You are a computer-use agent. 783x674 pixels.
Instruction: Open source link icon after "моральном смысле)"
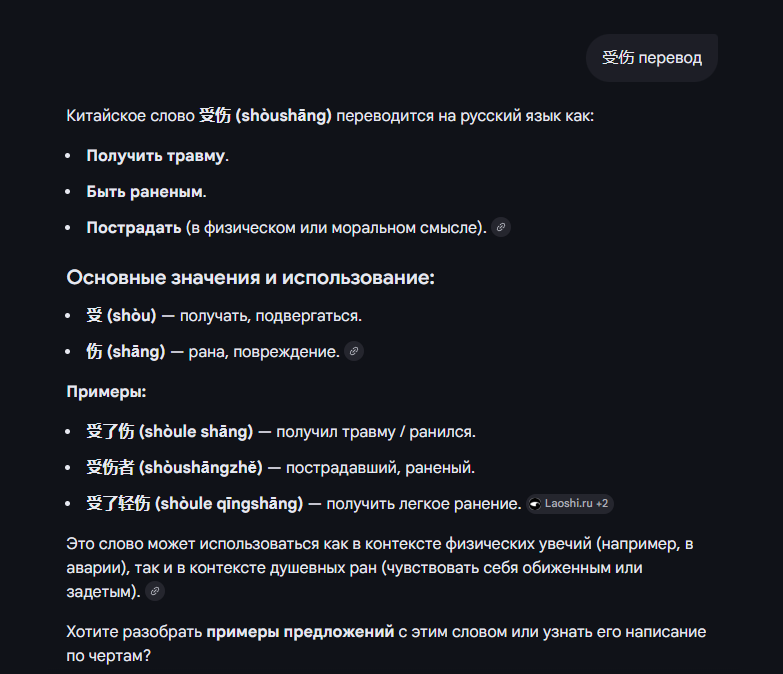click(x=501, y=228)
